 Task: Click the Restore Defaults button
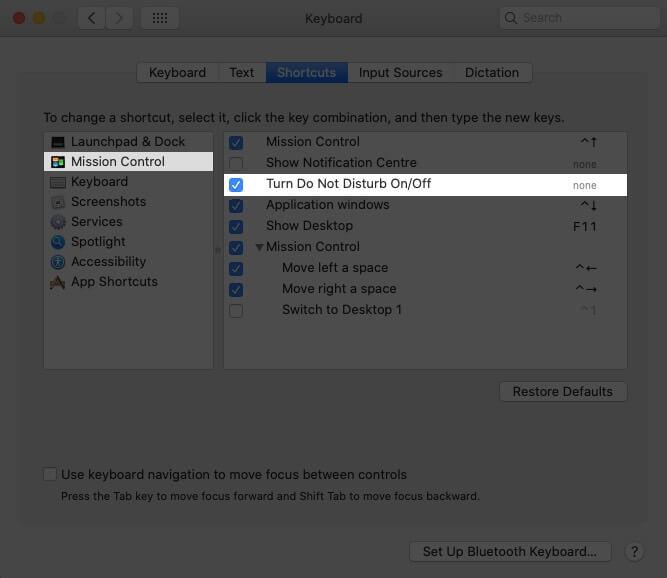563,391
